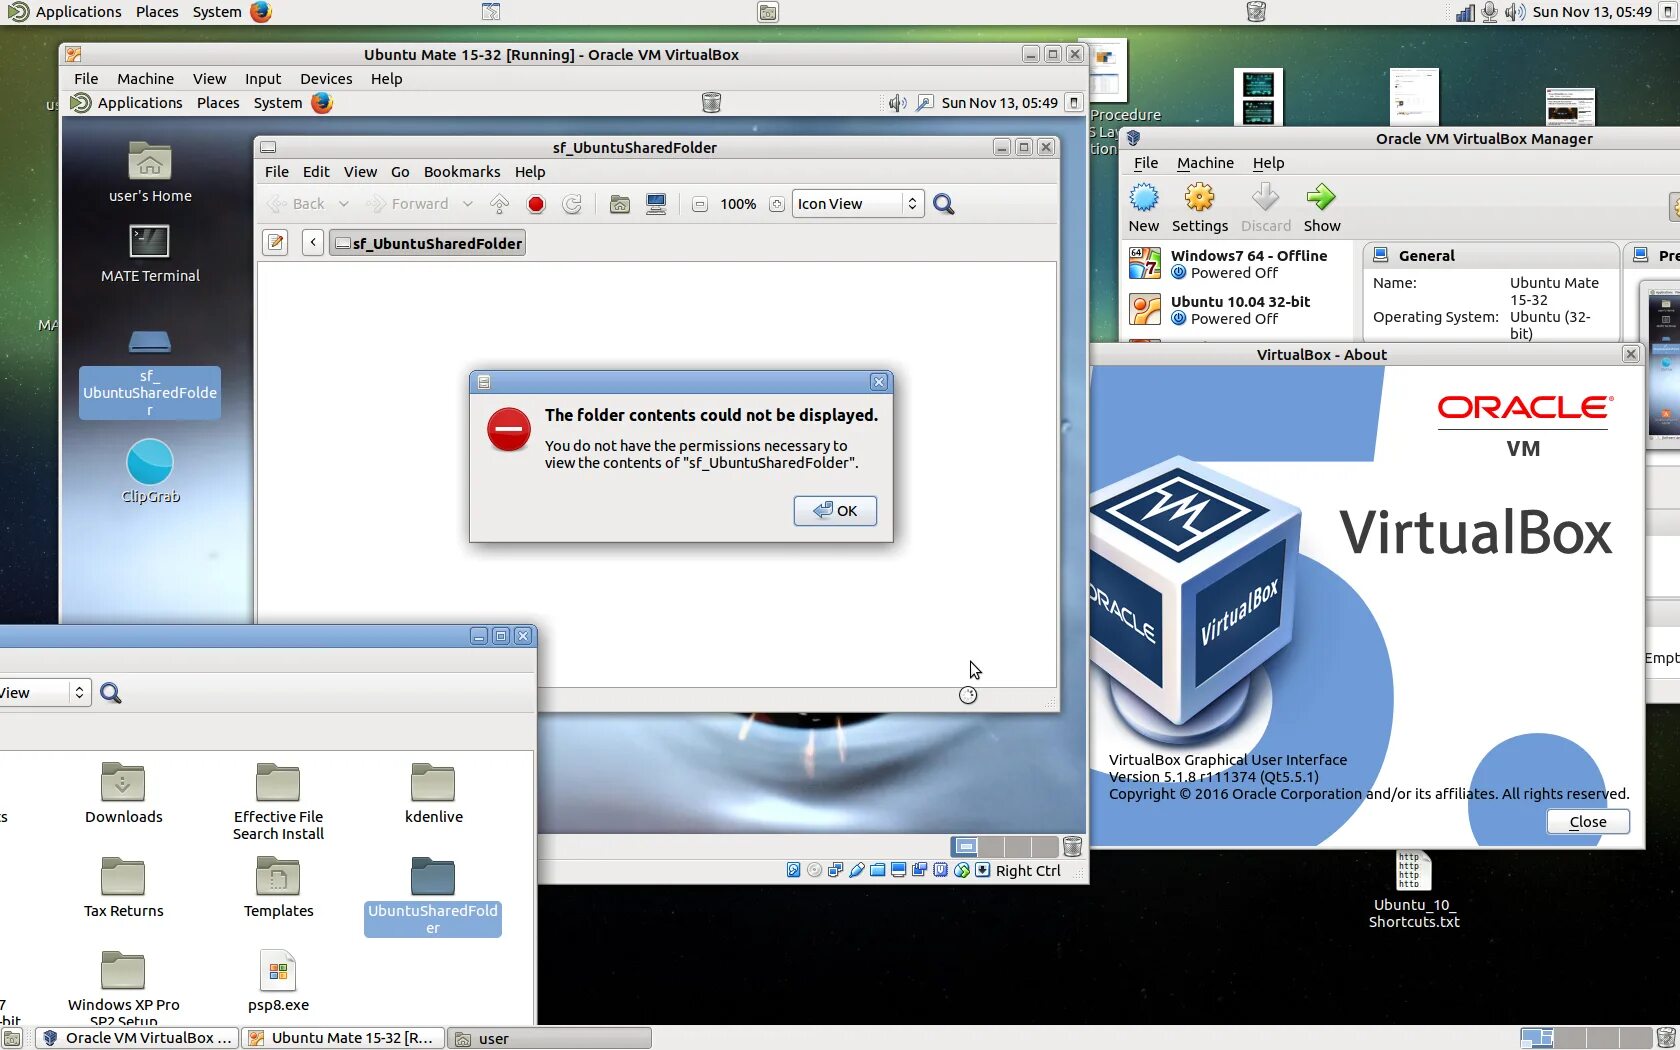This screenshot has height=1050, width=1680.
Task: Expand the Forward history dropdown arrow
Action: click(467, 203)
